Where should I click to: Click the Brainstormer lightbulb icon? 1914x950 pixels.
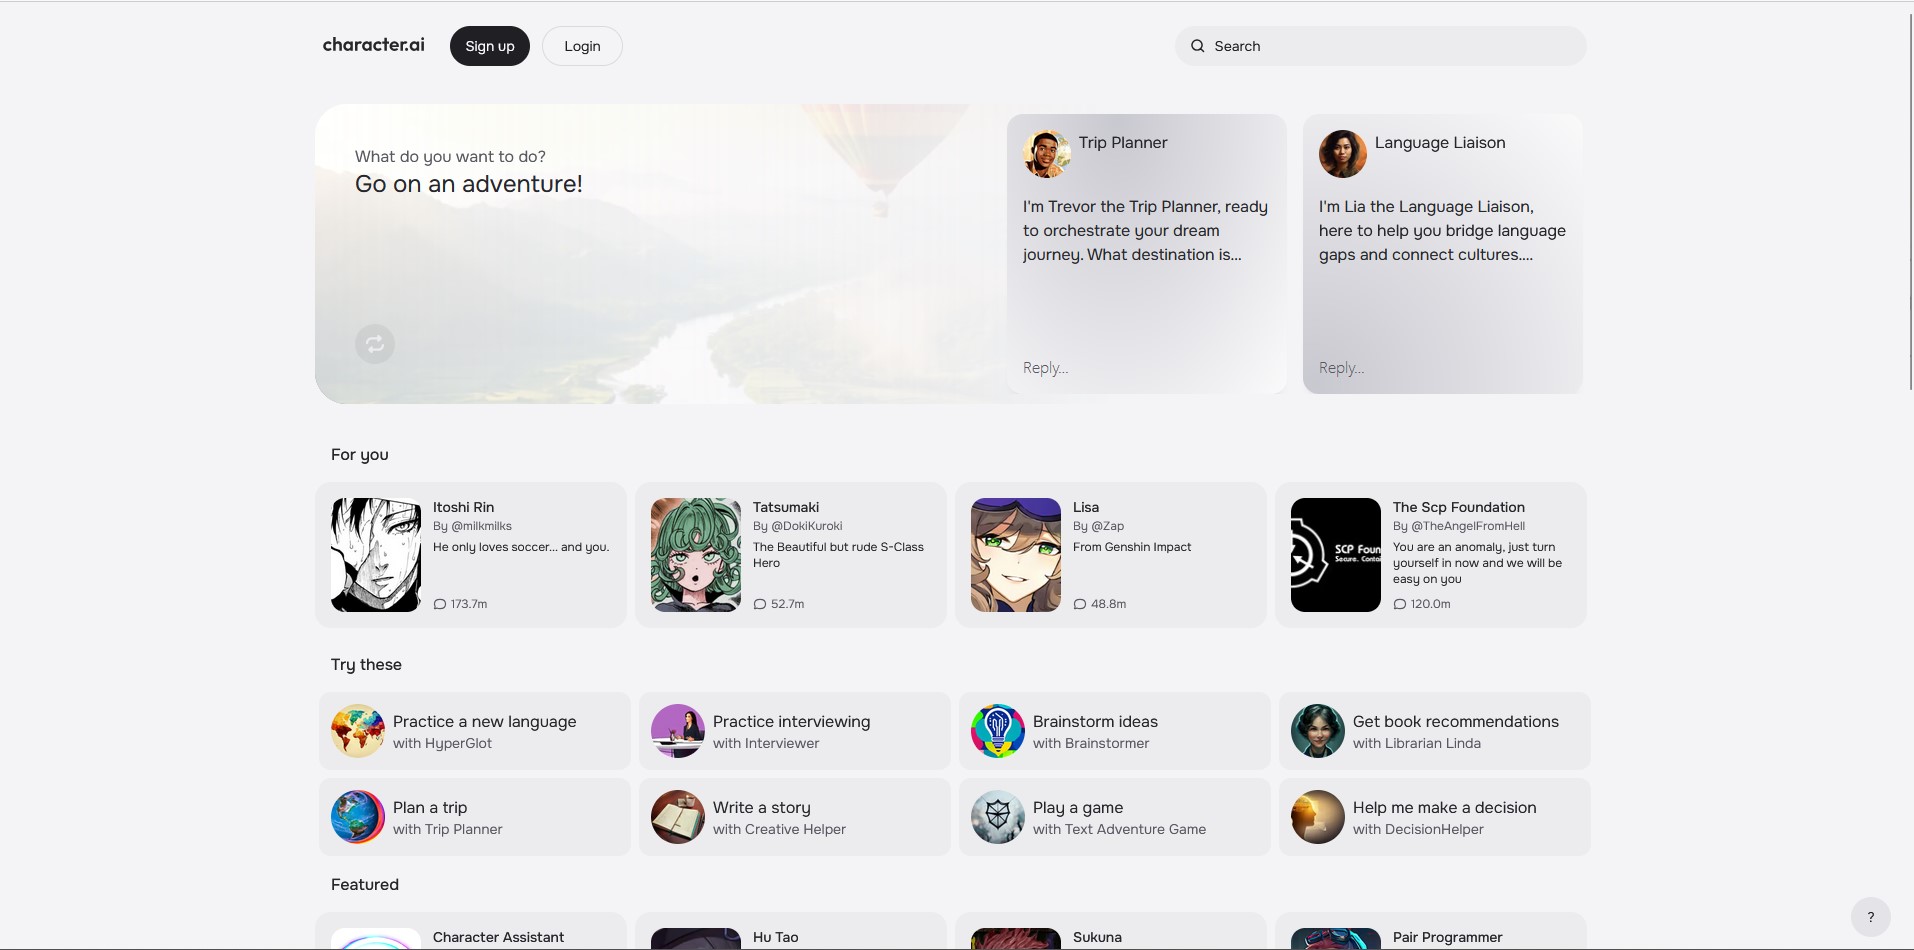[998, 731]
